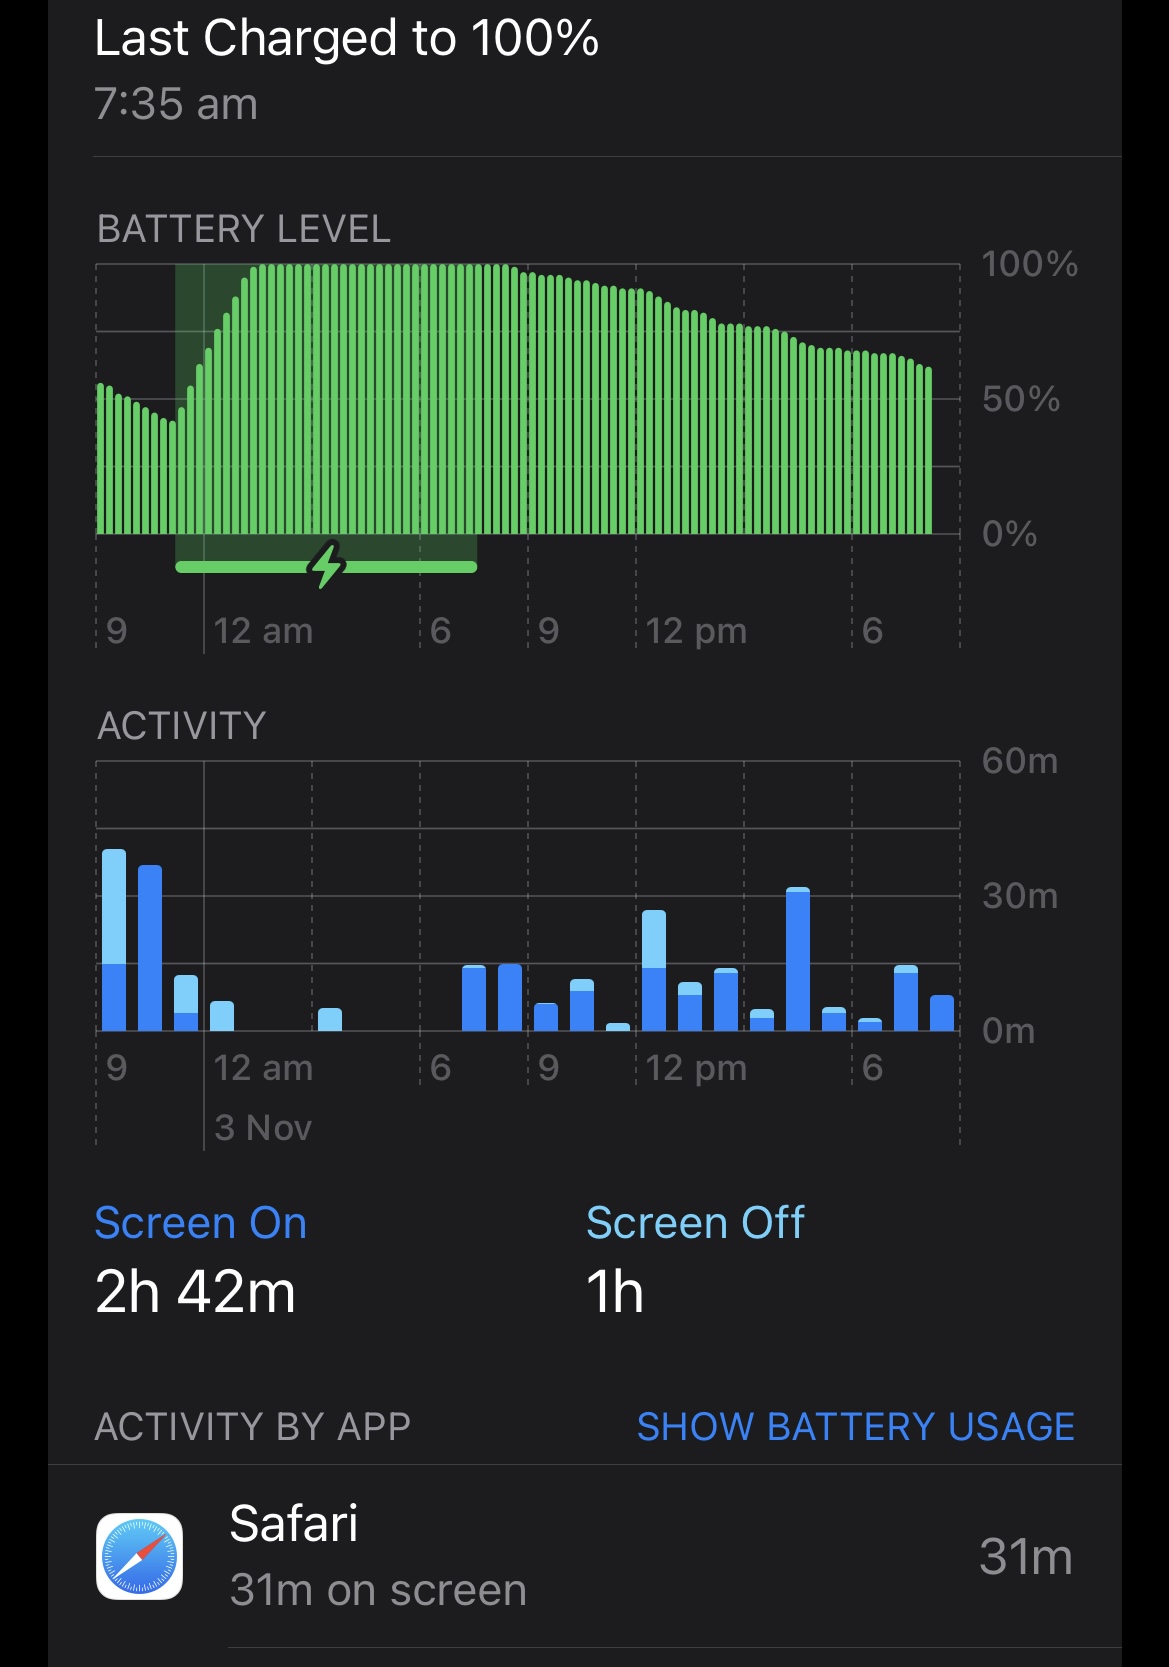Tap the charging lightning bolt icon
This screenshot has width=1169, height=1667.
pos(327,565)
